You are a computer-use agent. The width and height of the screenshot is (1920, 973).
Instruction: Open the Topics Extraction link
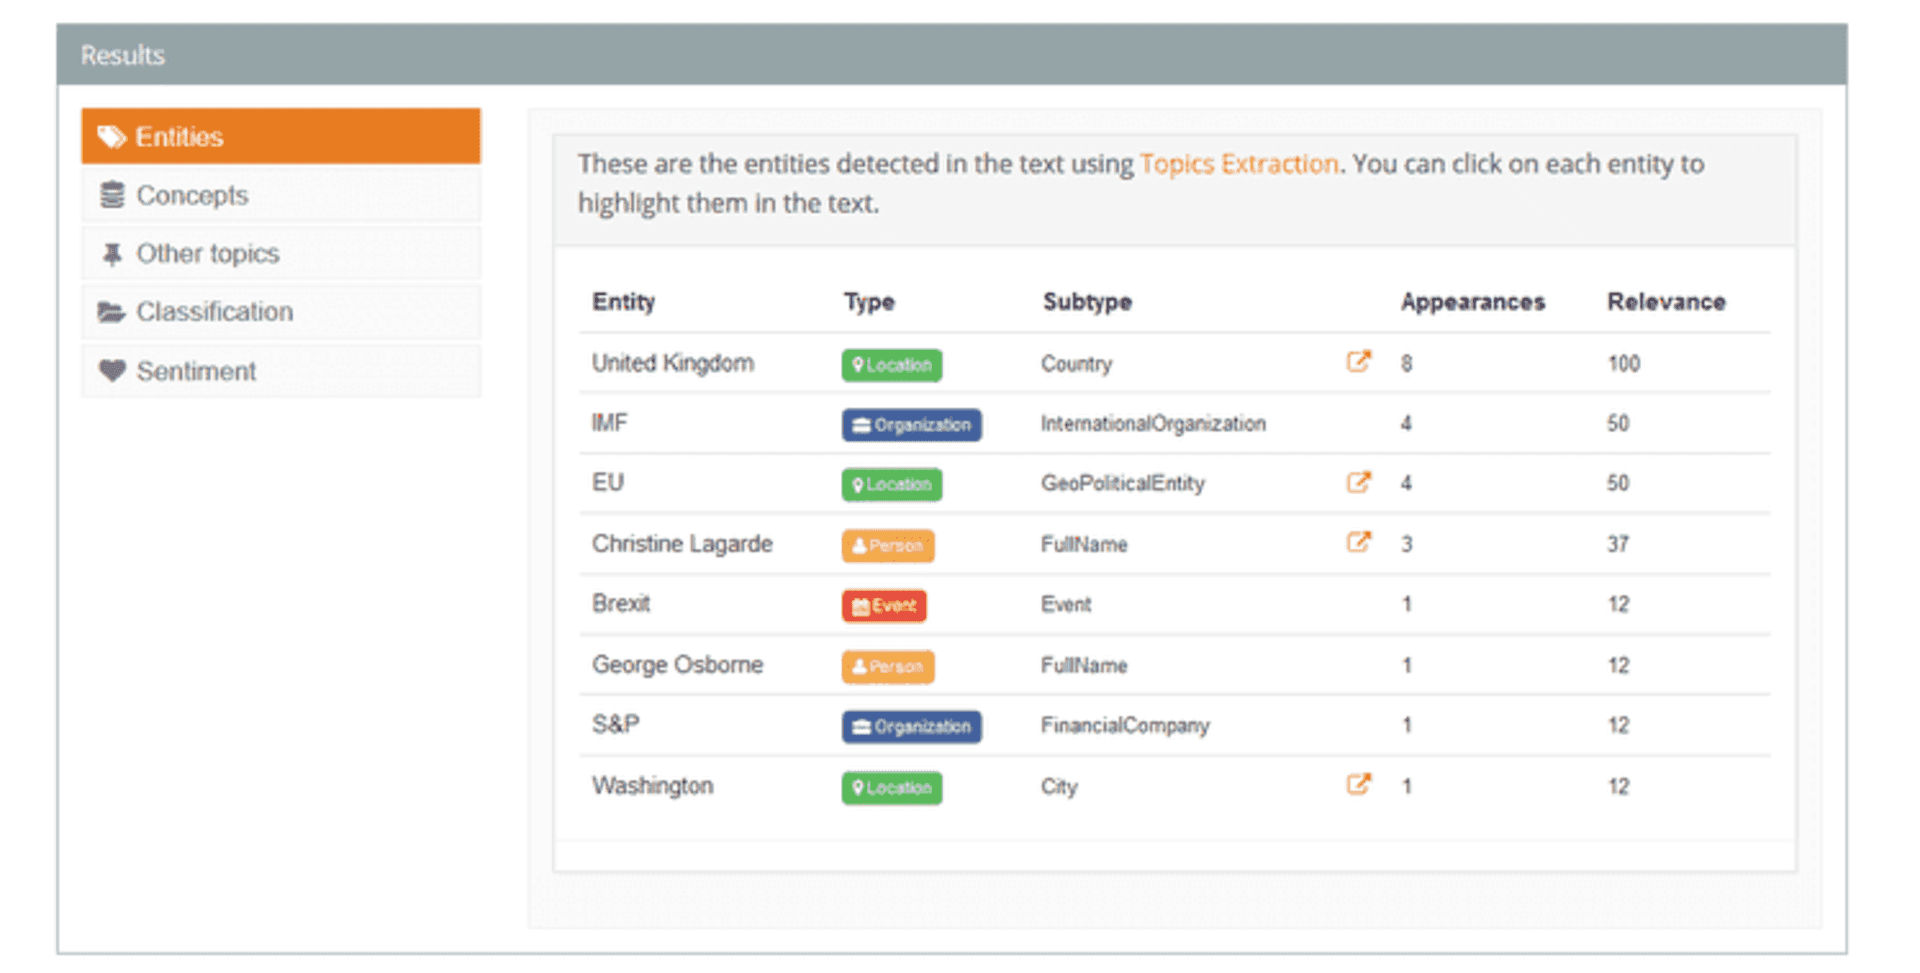(x=1240, y=163)
